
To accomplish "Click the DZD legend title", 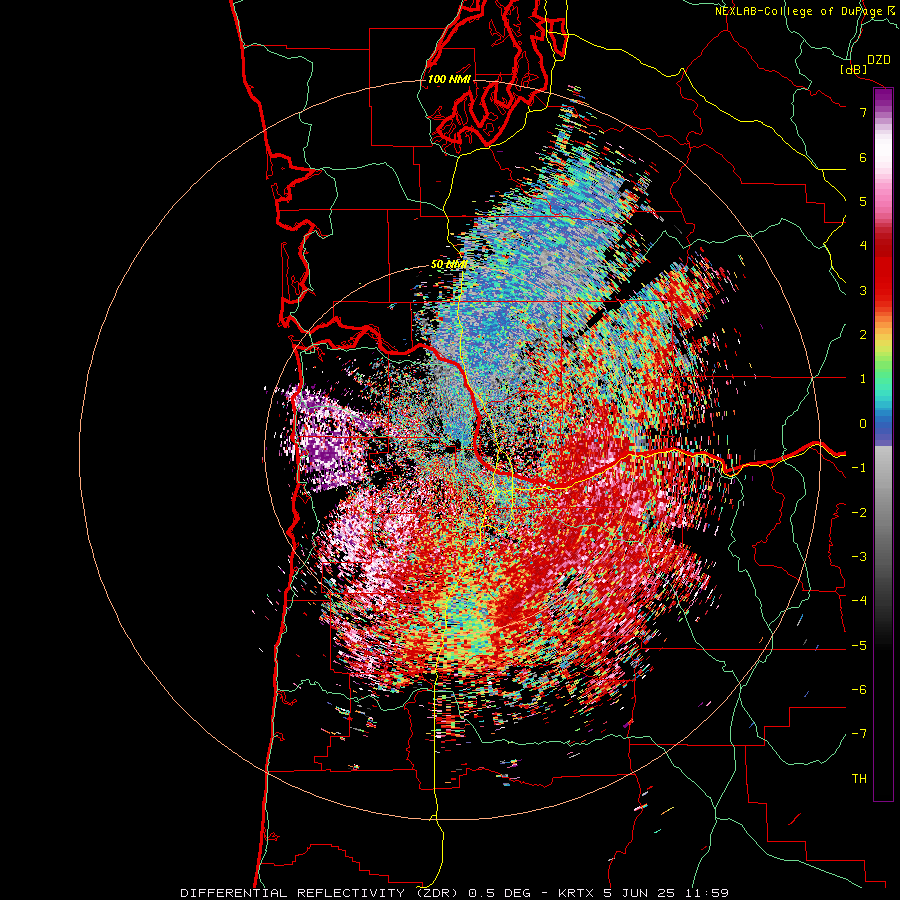I will point(879,60).
